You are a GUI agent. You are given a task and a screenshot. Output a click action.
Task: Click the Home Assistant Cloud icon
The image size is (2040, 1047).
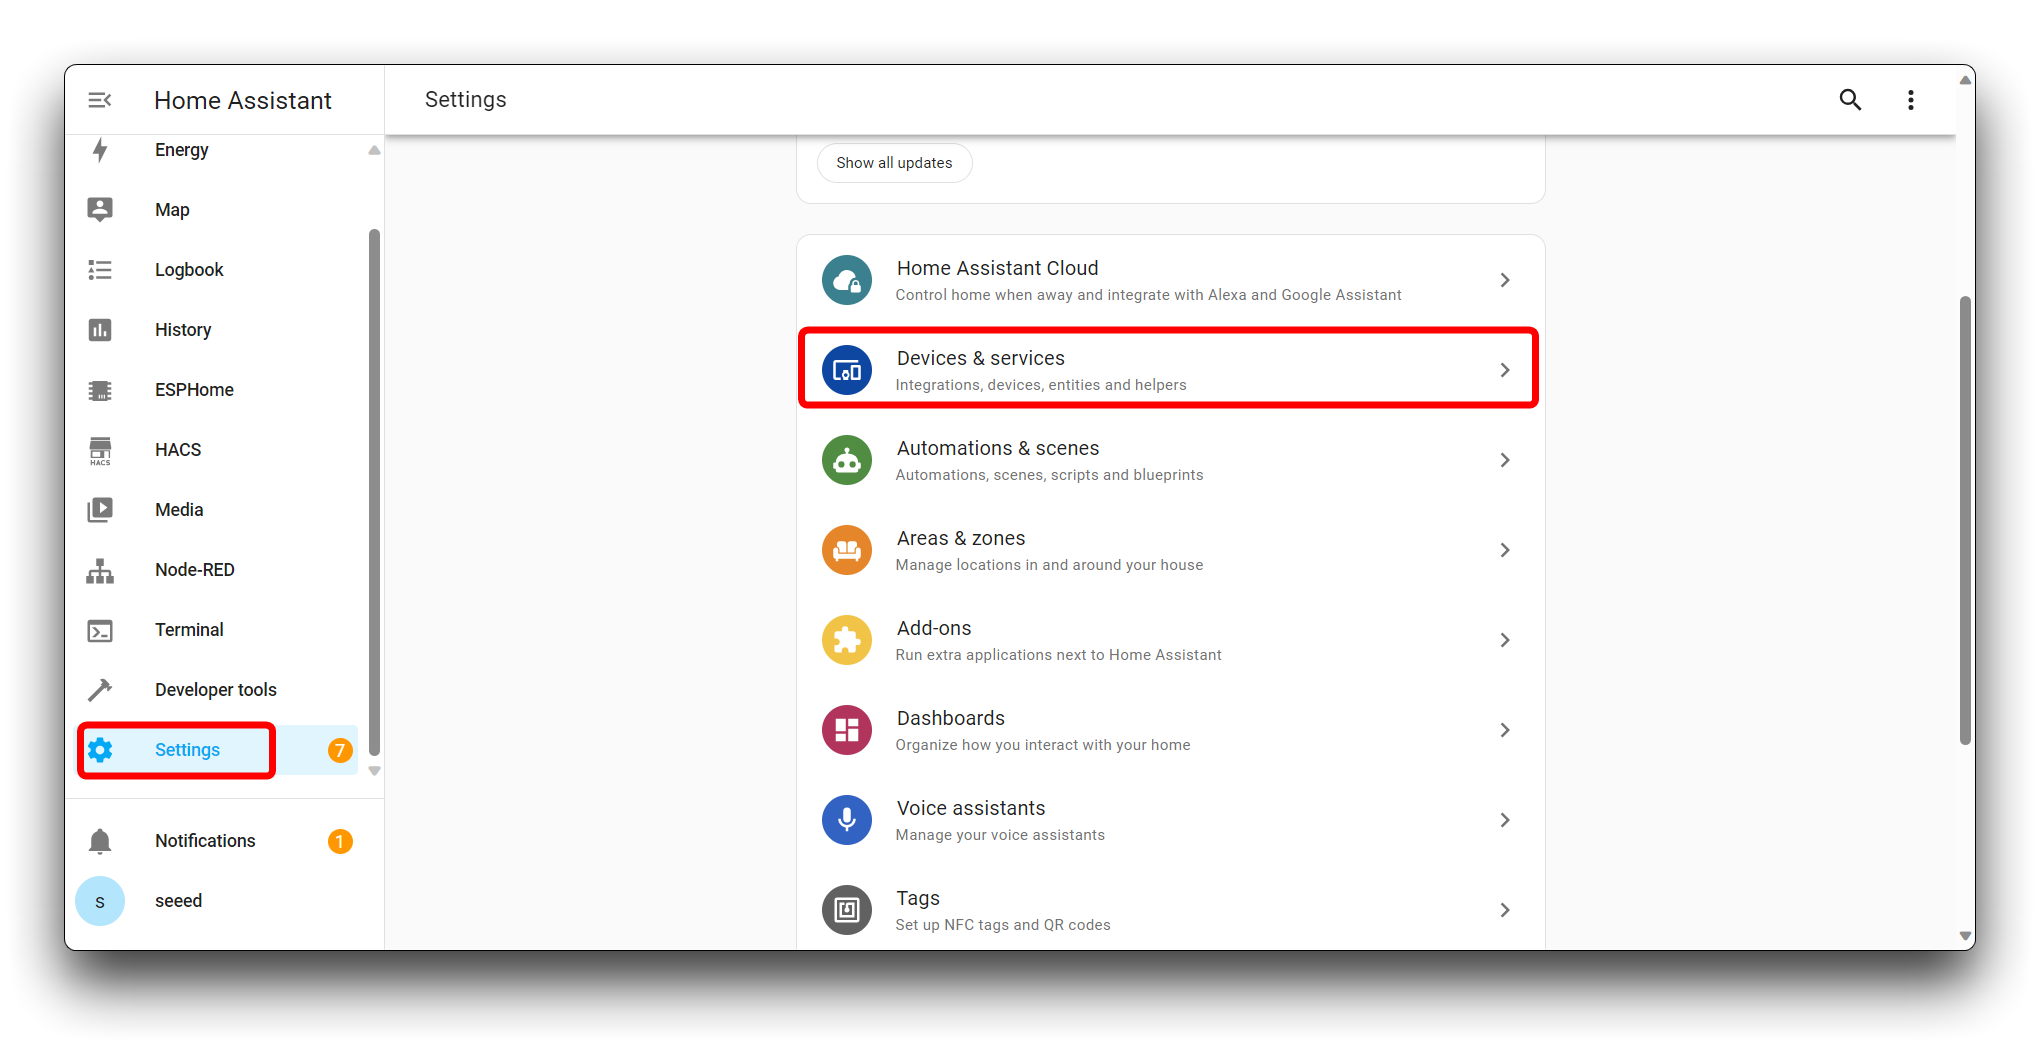(847, 280)
